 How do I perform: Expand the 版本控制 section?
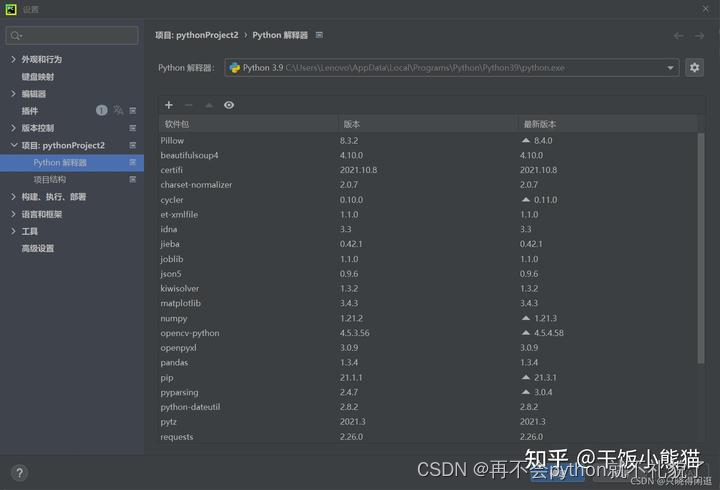13,128
